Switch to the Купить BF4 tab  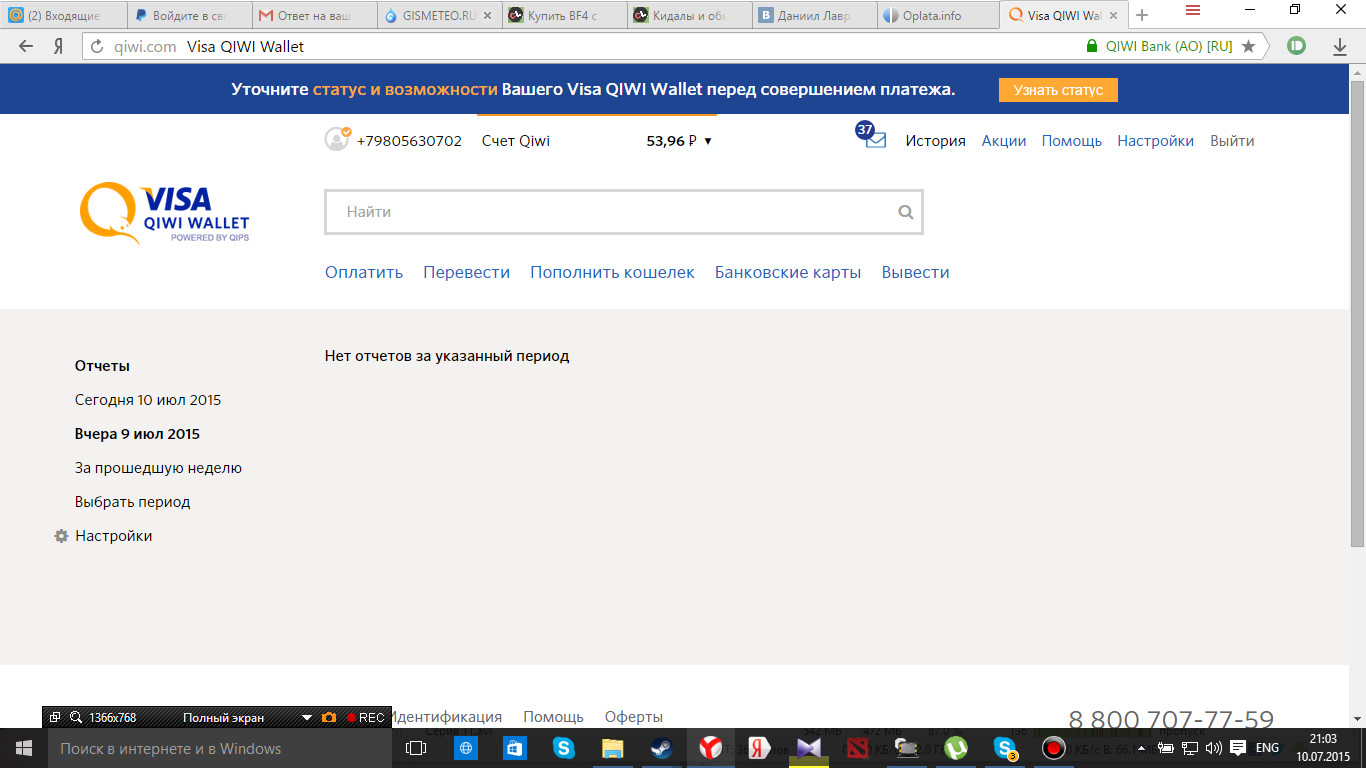[x=565, y=15]
